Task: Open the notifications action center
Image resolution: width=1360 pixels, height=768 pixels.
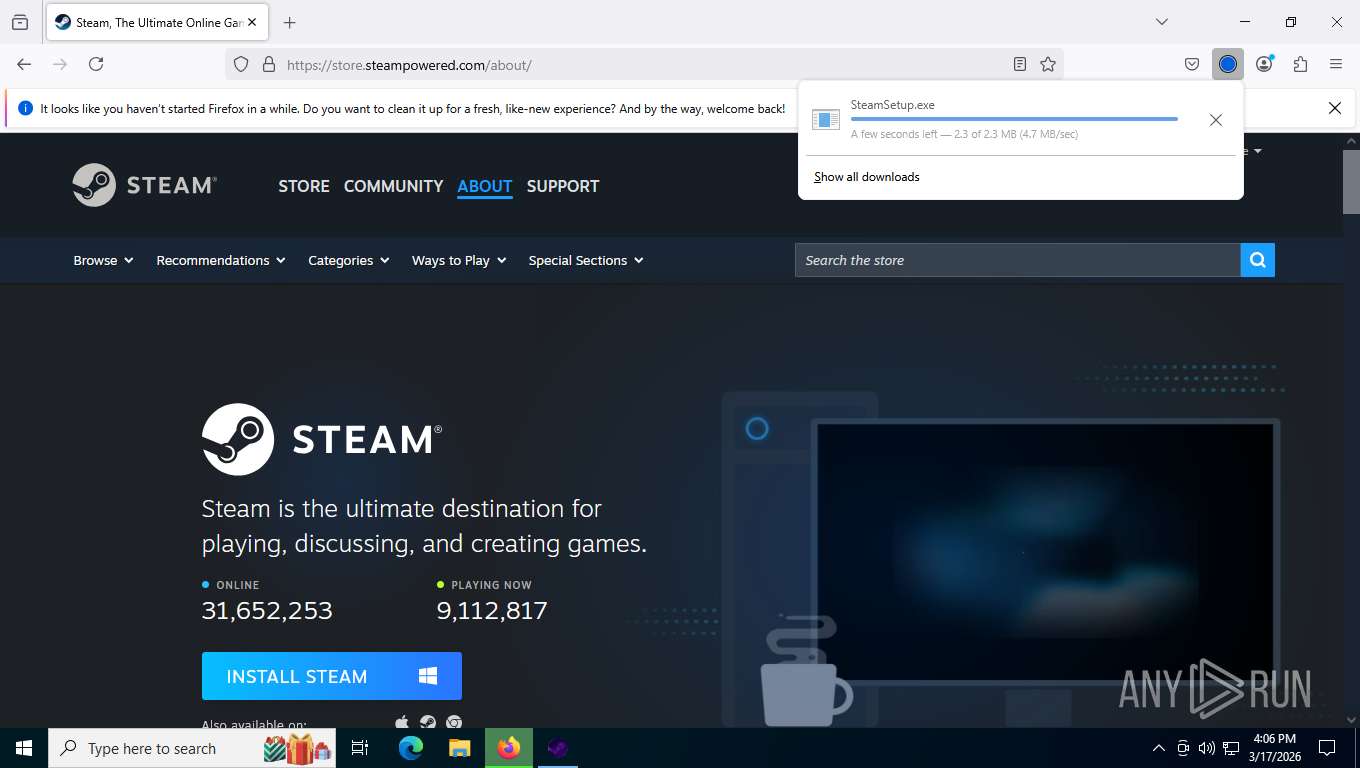Action: point(1327,748)
